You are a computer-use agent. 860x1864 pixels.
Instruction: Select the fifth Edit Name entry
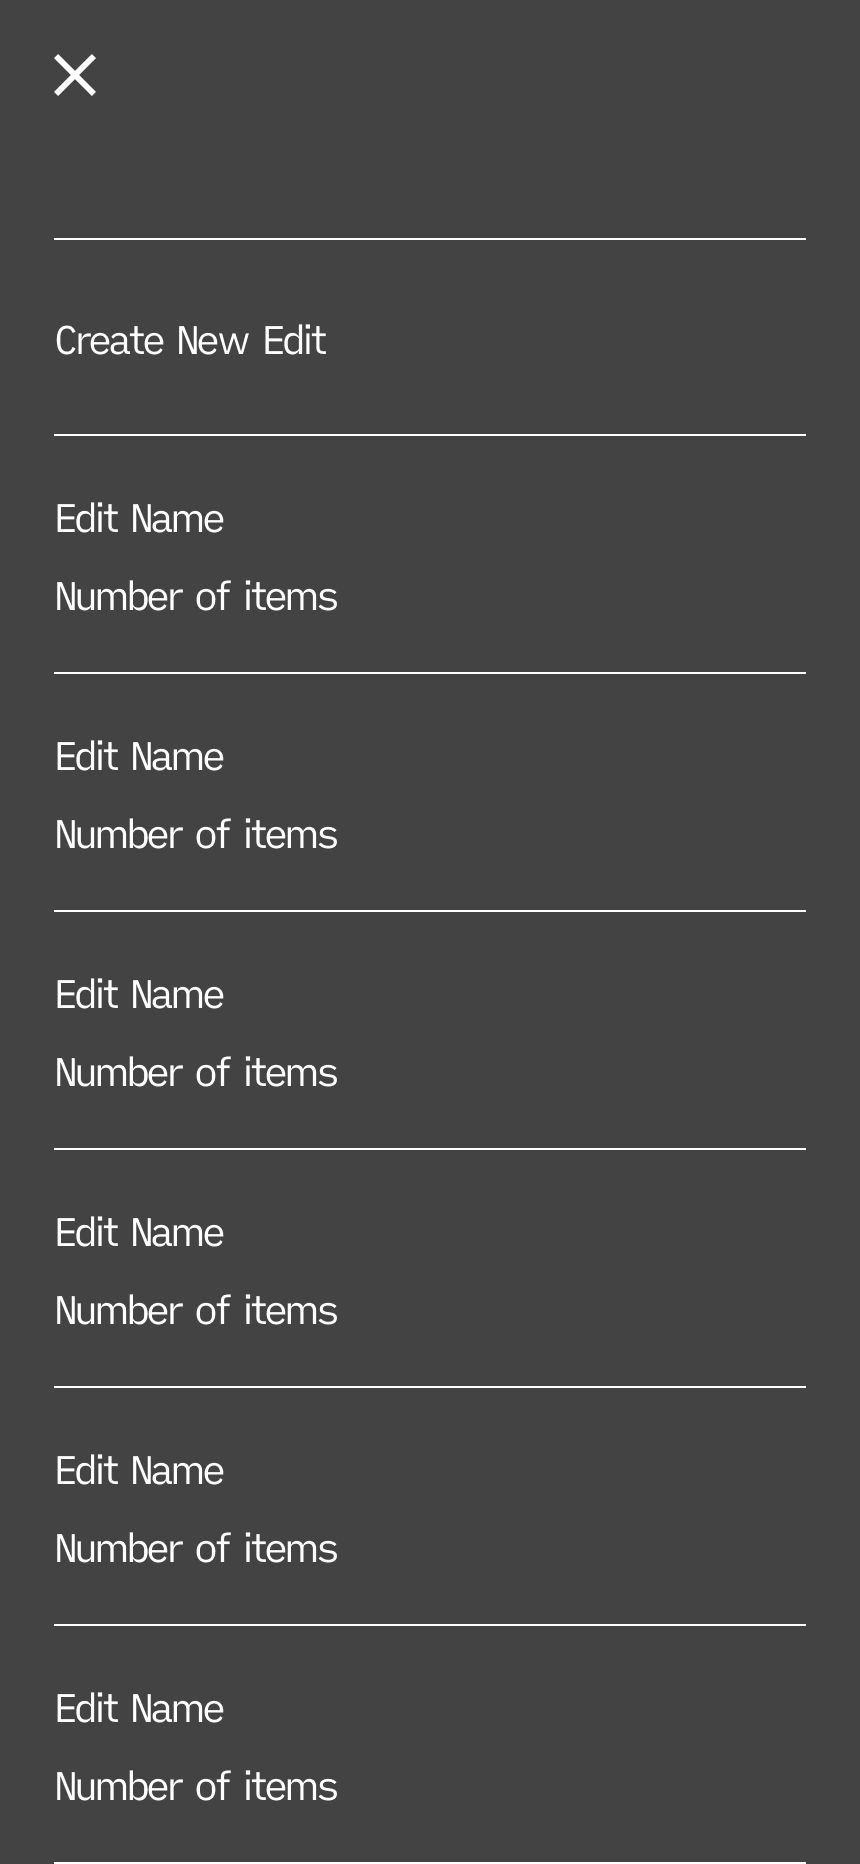coord(140,1471)
